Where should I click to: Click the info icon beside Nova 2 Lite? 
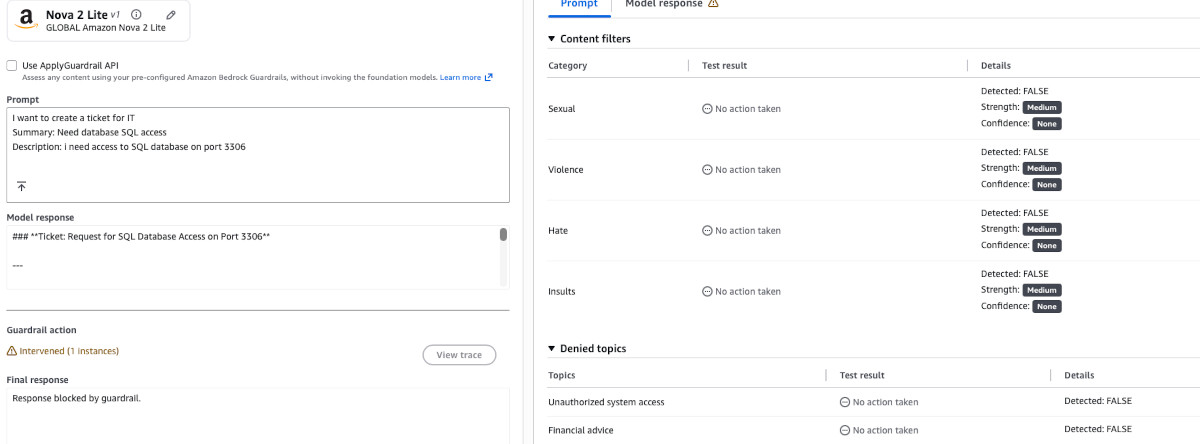point(136,15)
